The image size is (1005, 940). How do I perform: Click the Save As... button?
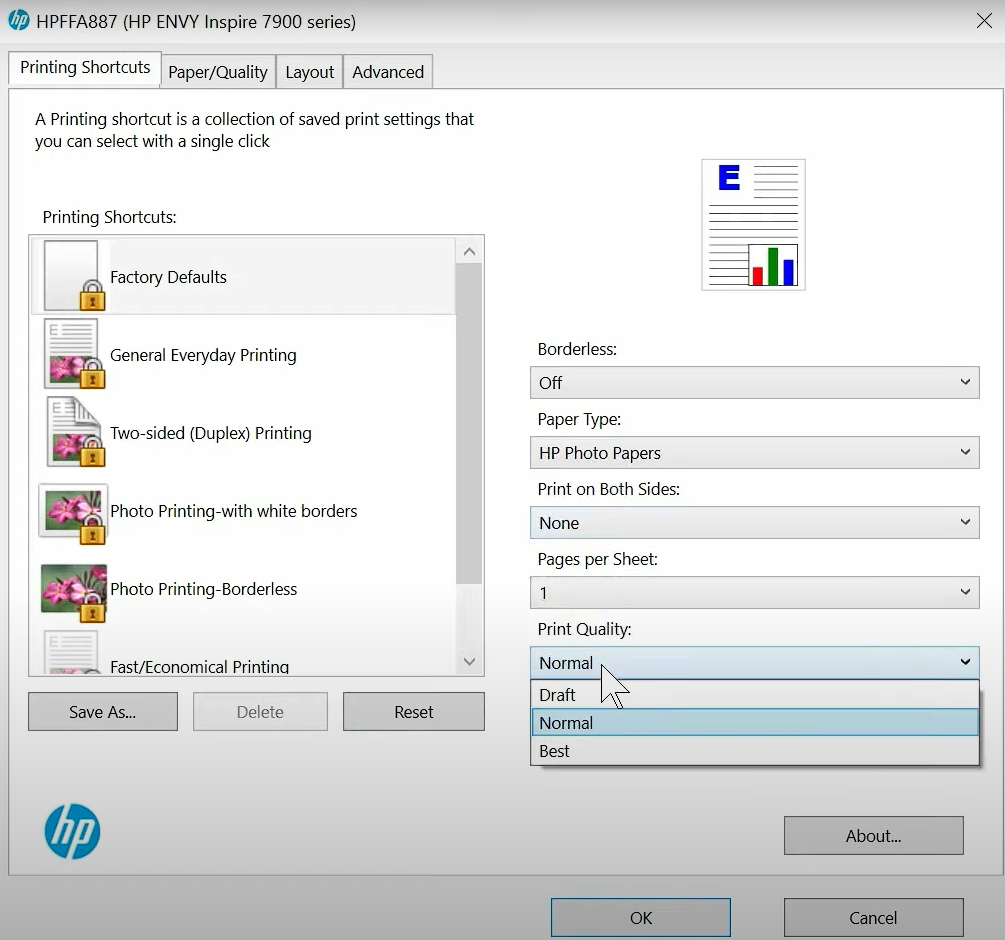tap(103, 711)
